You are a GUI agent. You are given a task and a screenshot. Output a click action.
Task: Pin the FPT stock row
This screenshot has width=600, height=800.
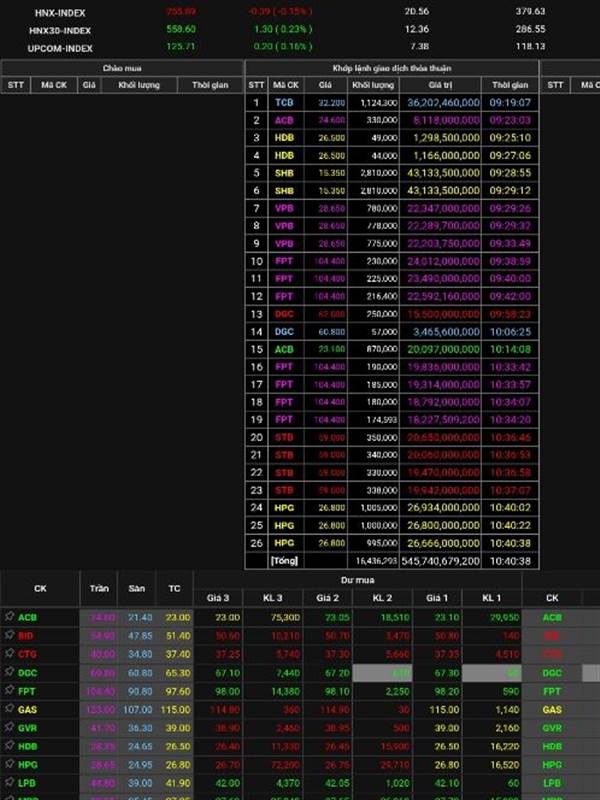[x=9, y=690]
